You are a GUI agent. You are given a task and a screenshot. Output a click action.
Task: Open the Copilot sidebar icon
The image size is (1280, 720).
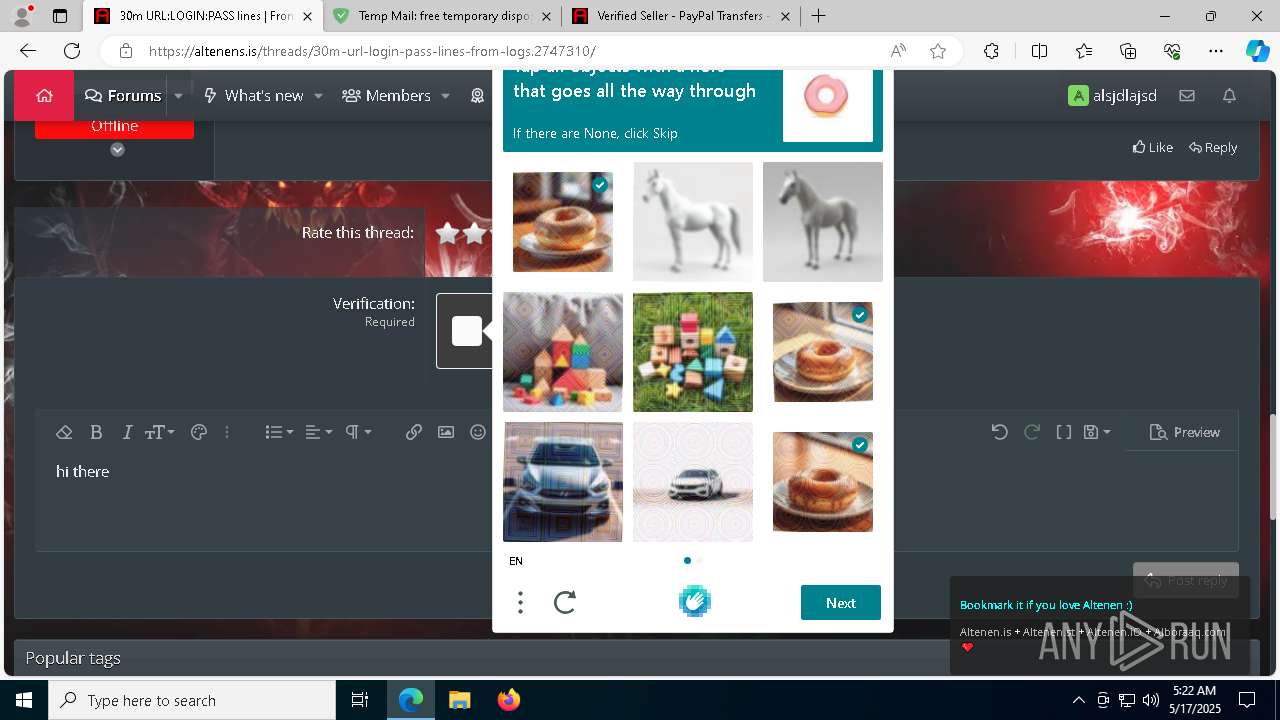coord(1257,51)
